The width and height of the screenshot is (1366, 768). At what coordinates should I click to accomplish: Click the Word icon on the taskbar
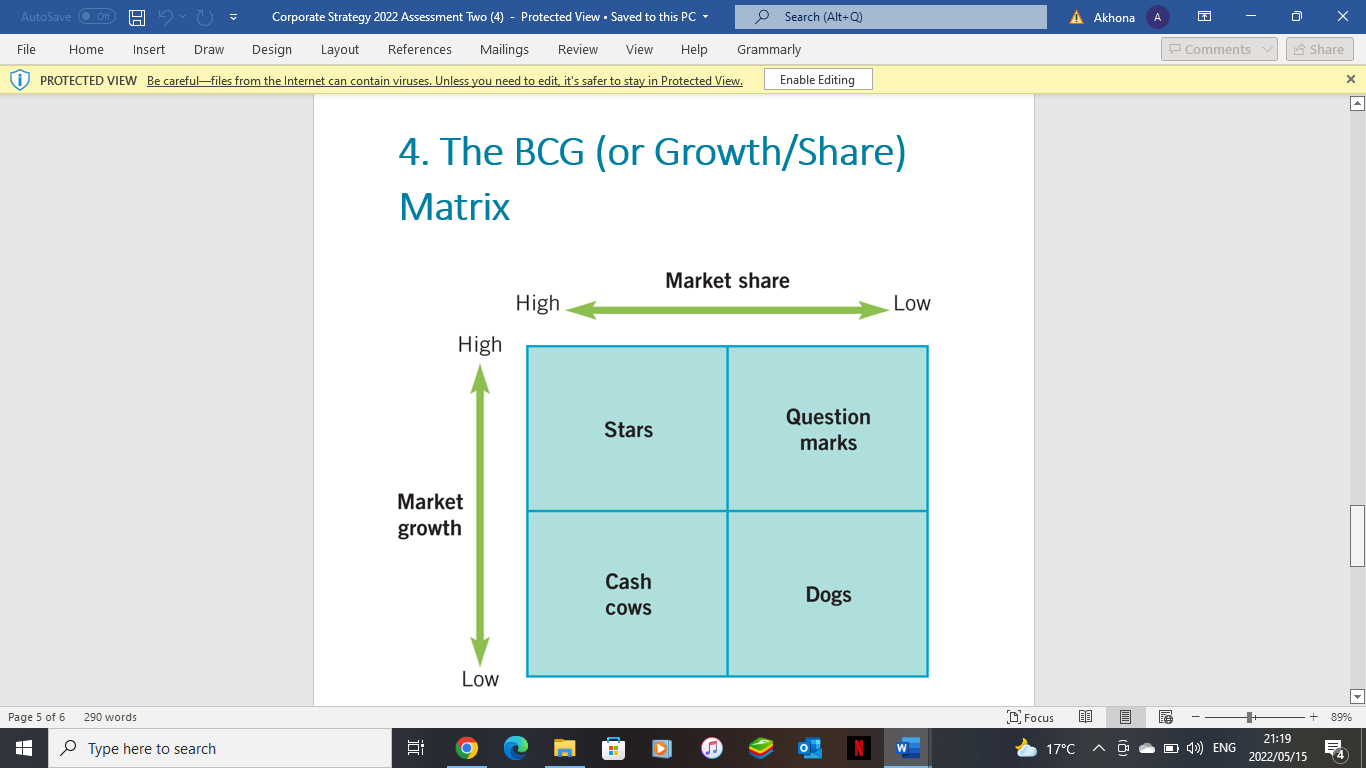[907, 748]
